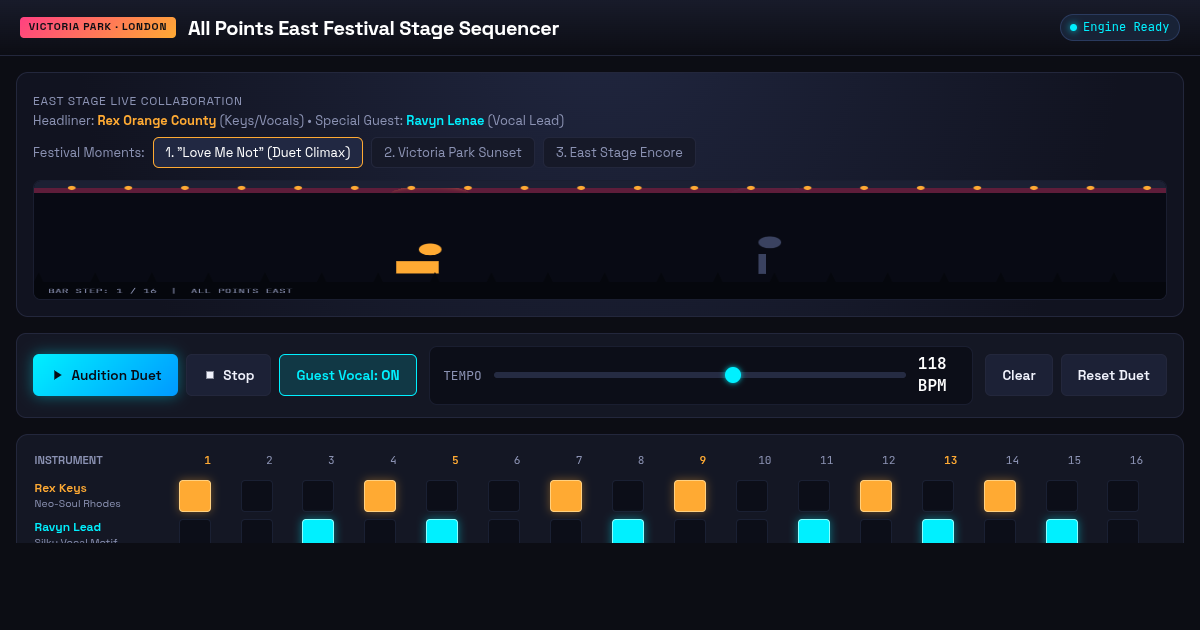Turn off Rex Keys step 9
This screenshot has width=1200, height=630.
[x=690, y=496]
